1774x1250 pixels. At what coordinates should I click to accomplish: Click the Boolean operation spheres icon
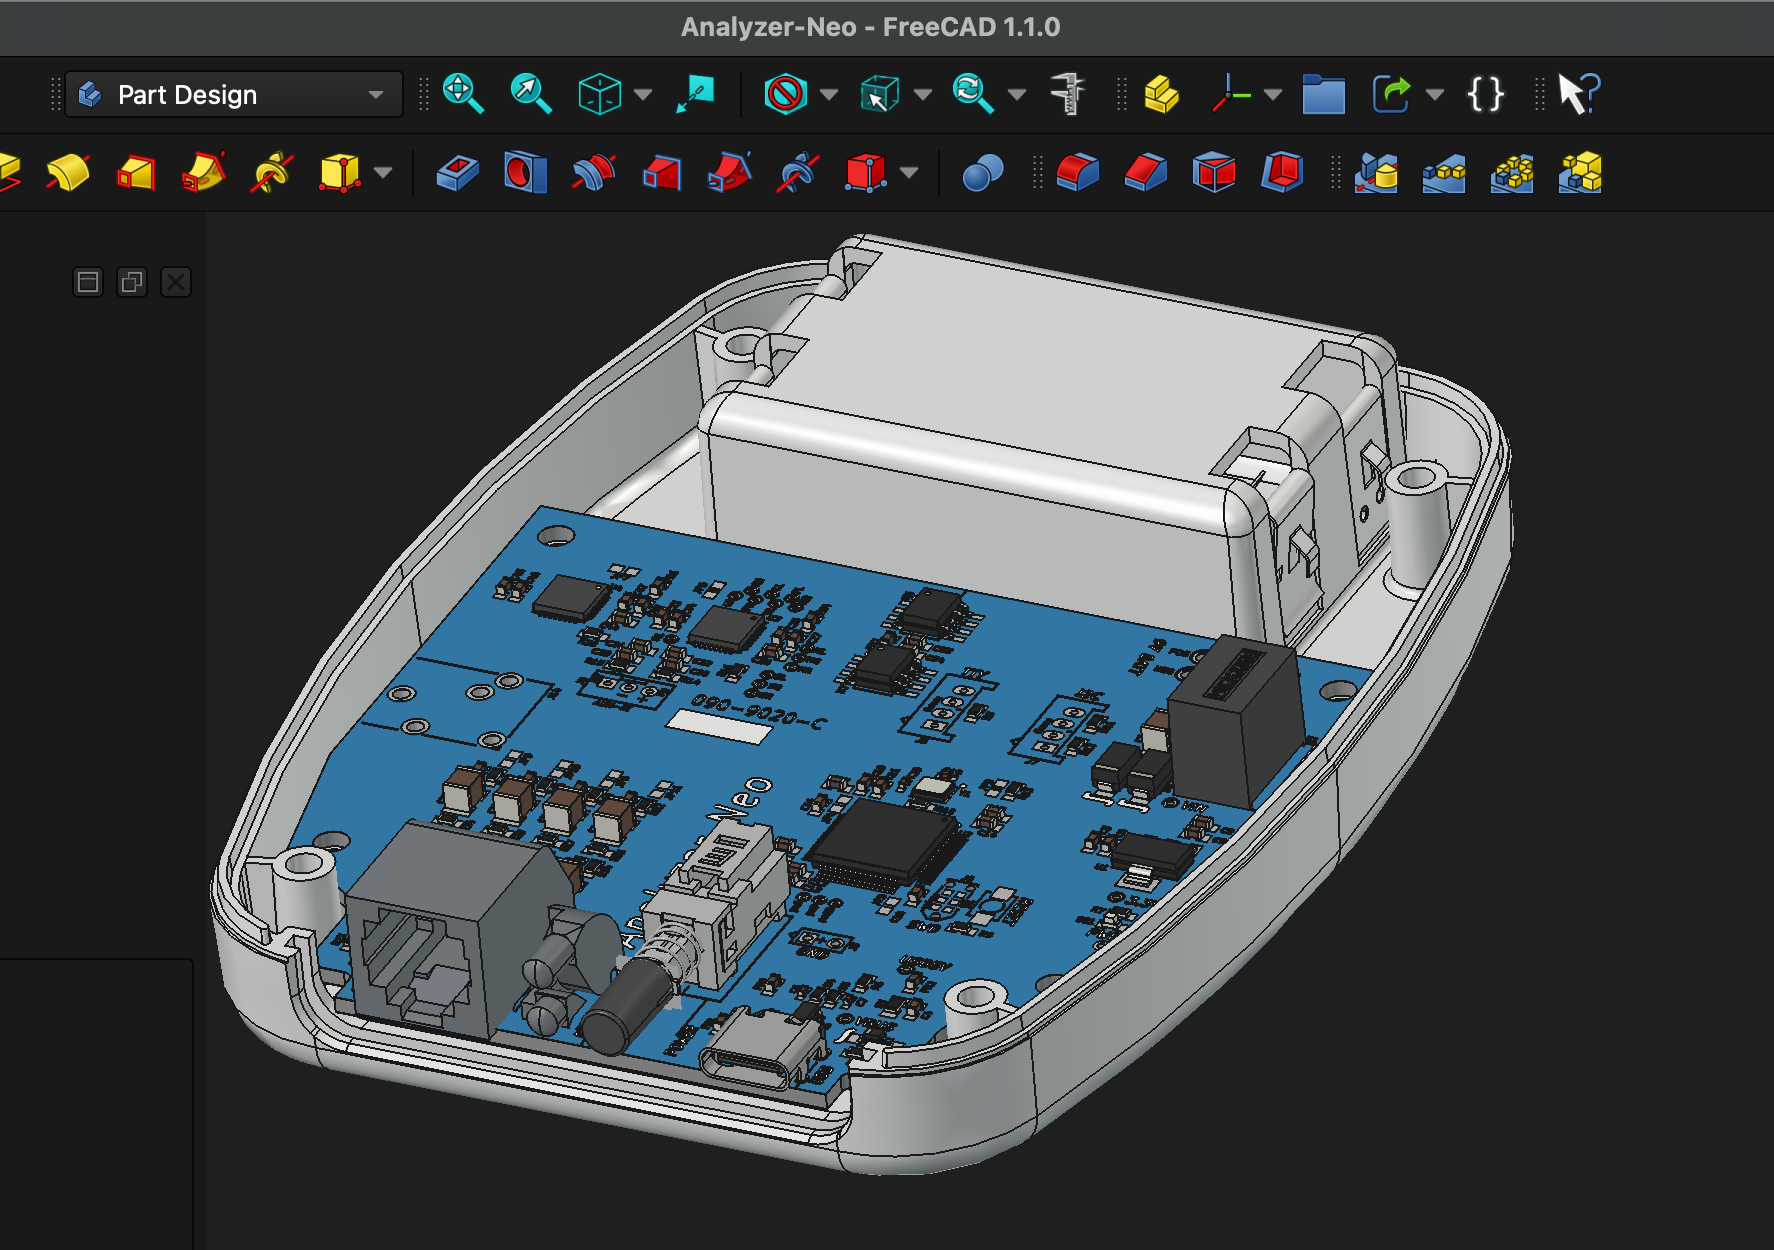(x=982, y=172)
